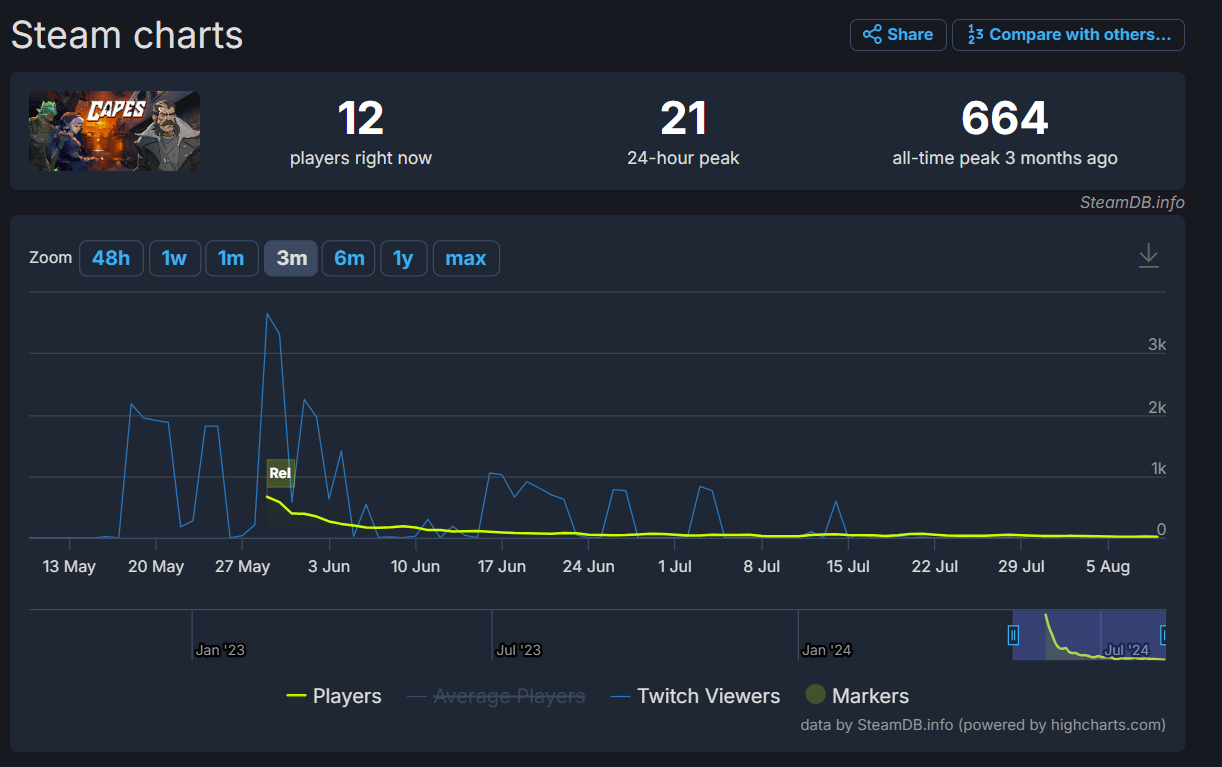Toggle the Markers legend item

(x=858, y=696)
